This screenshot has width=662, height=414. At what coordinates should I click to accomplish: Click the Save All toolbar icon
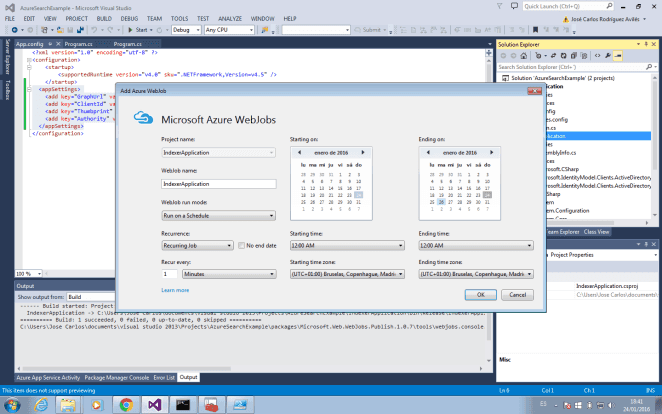click(x=80, y=30)
